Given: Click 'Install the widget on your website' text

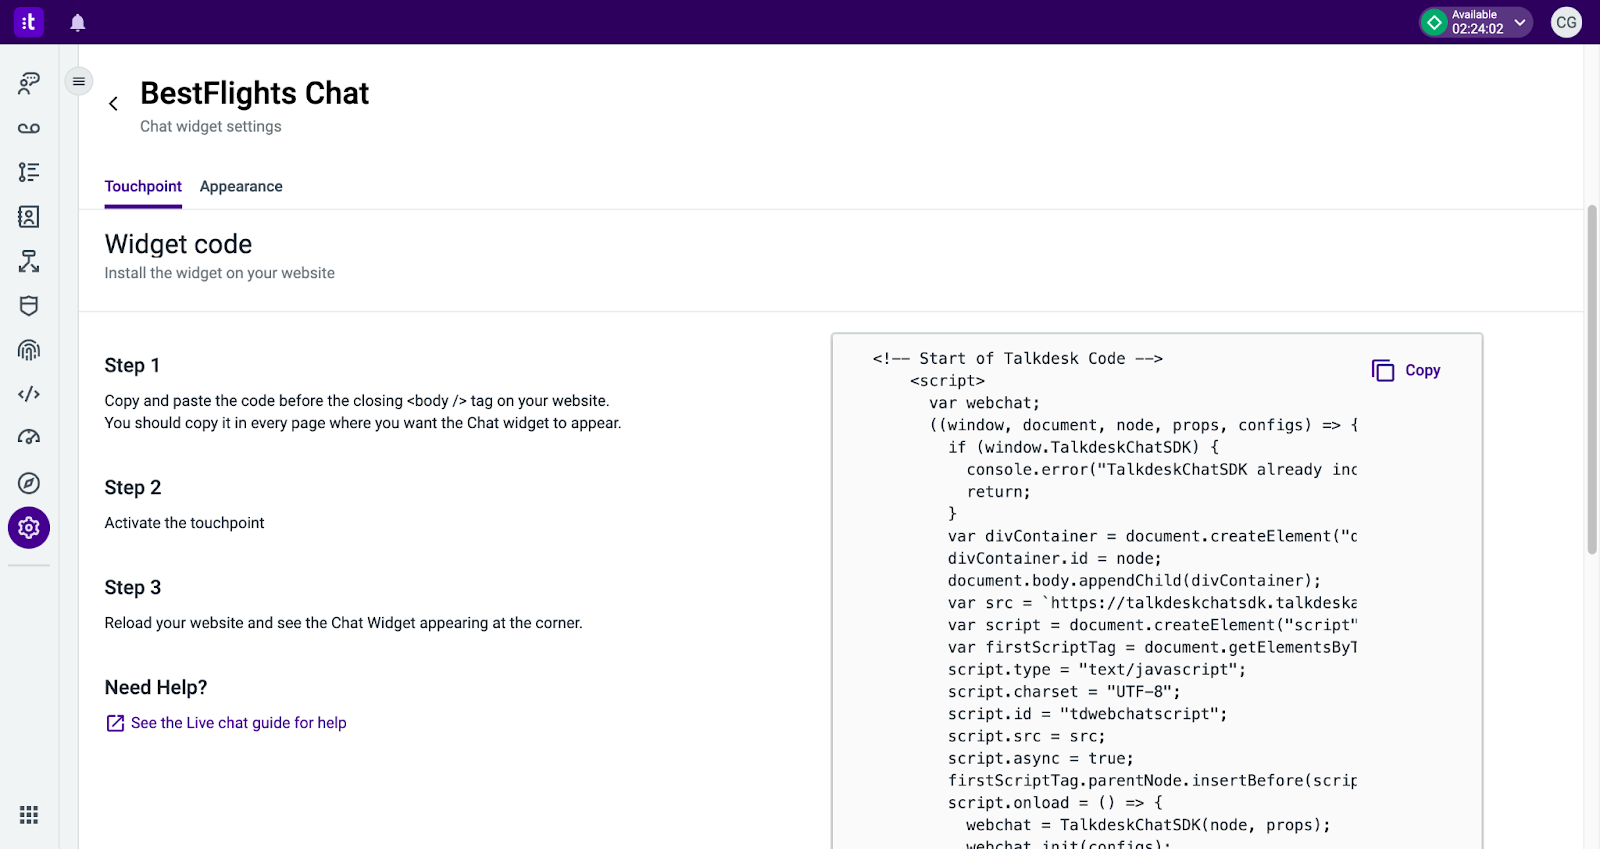Looking at the screenshot, I should coord(220,273).
